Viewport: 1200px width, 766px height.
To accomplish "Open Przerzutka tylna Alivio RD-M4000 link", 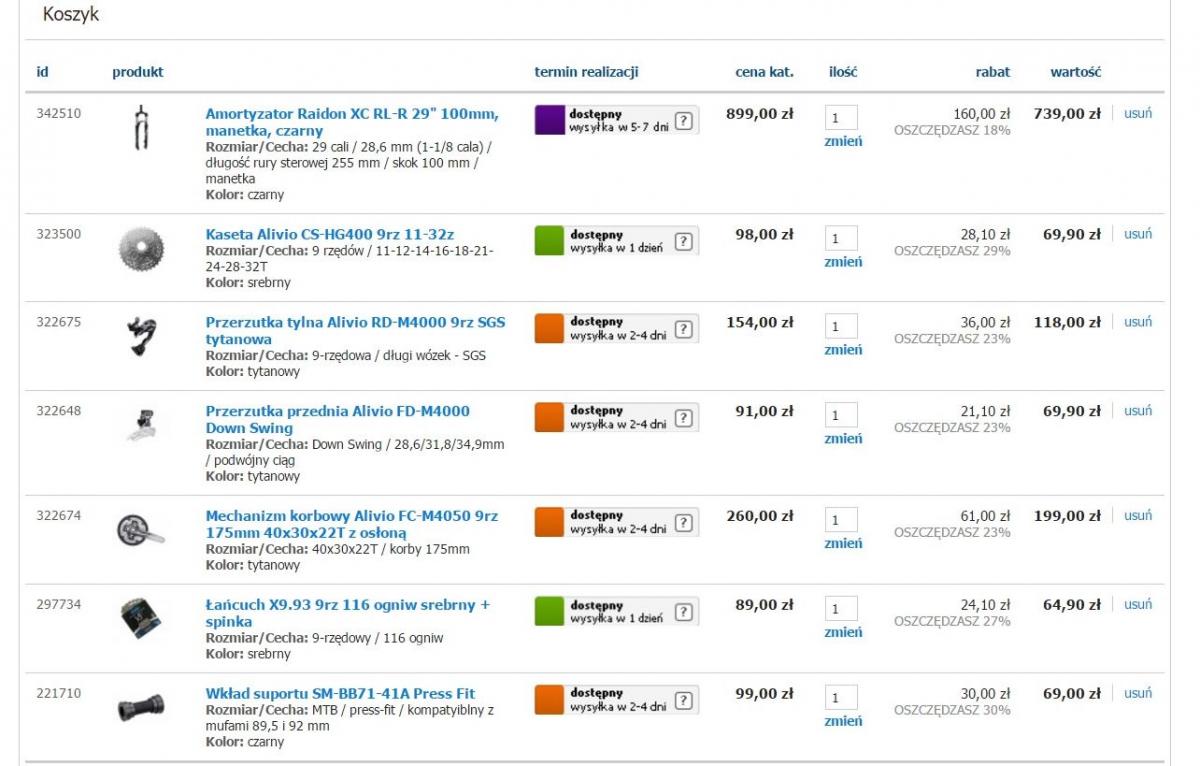I will [355, 331].
